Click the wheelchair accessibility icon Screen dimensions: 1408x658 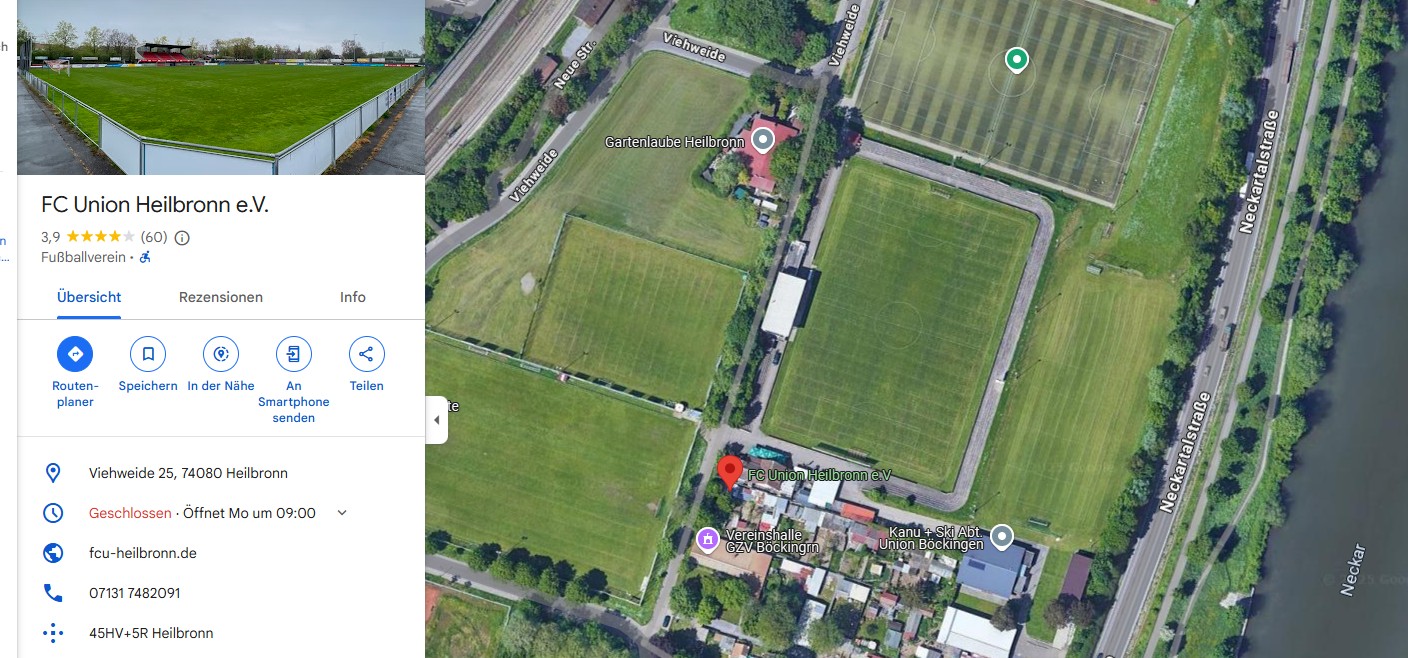click(x=145, y=257)
